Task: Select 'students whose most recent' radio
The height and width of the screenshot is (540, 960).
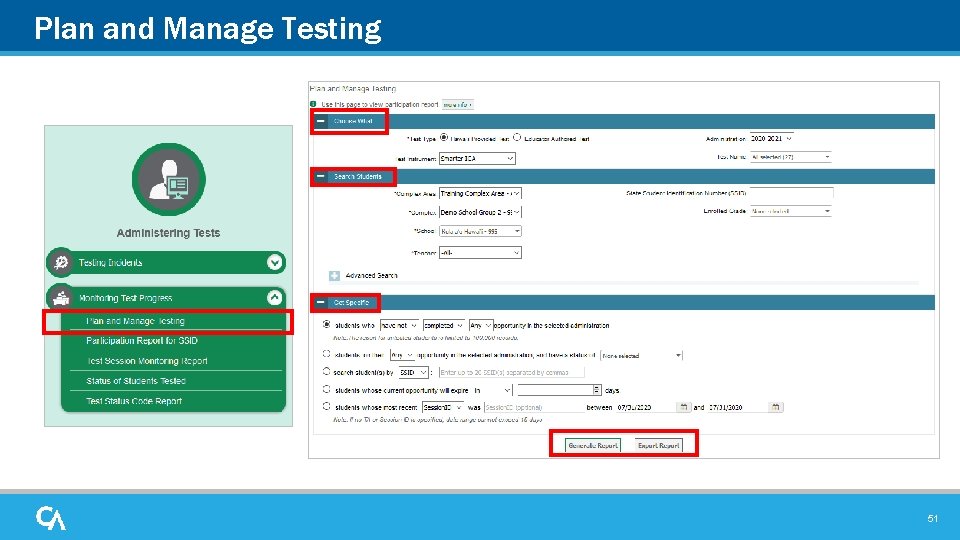Action: tap(326, 406)
